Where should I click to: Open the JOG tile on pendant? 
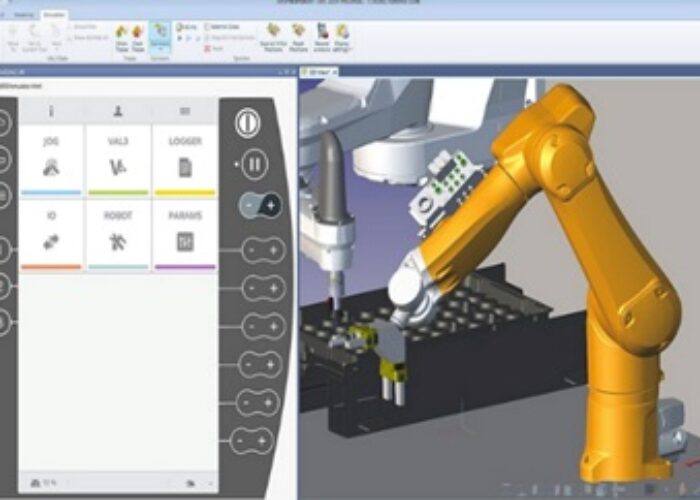tap(51, 158)
